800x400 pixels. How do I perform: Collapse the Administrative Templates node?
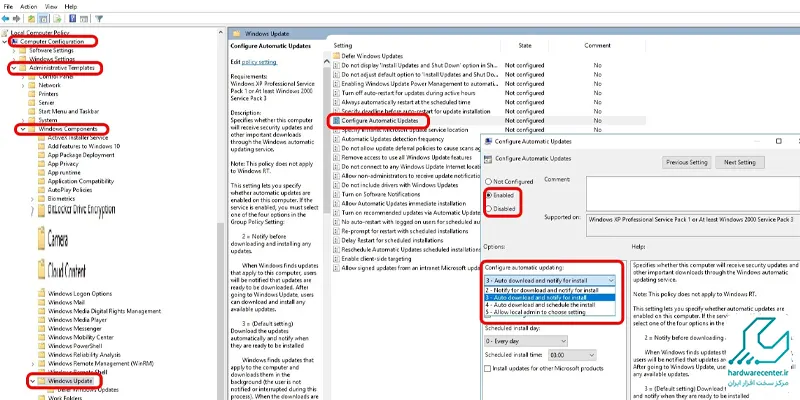(x=14, y=68)
